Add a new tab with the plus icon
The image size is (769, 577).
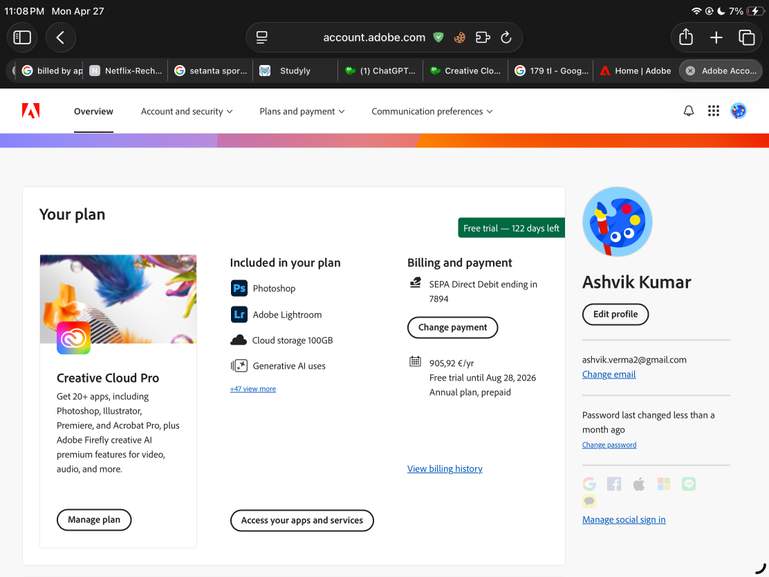716,37
